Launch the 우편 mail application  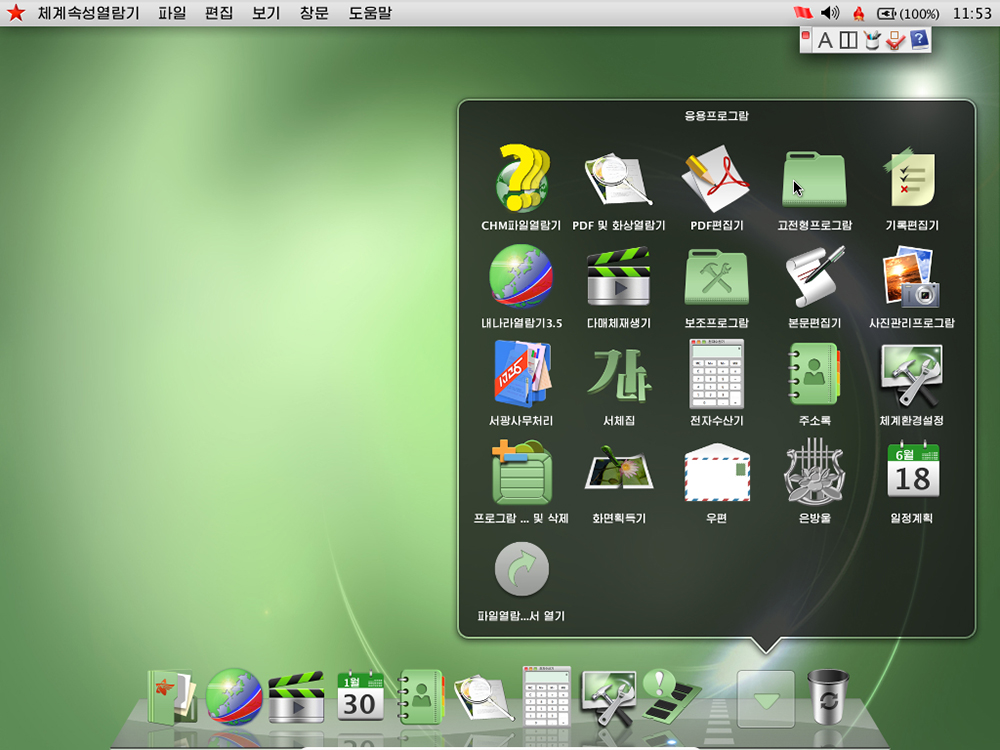(x=716, y=473)
